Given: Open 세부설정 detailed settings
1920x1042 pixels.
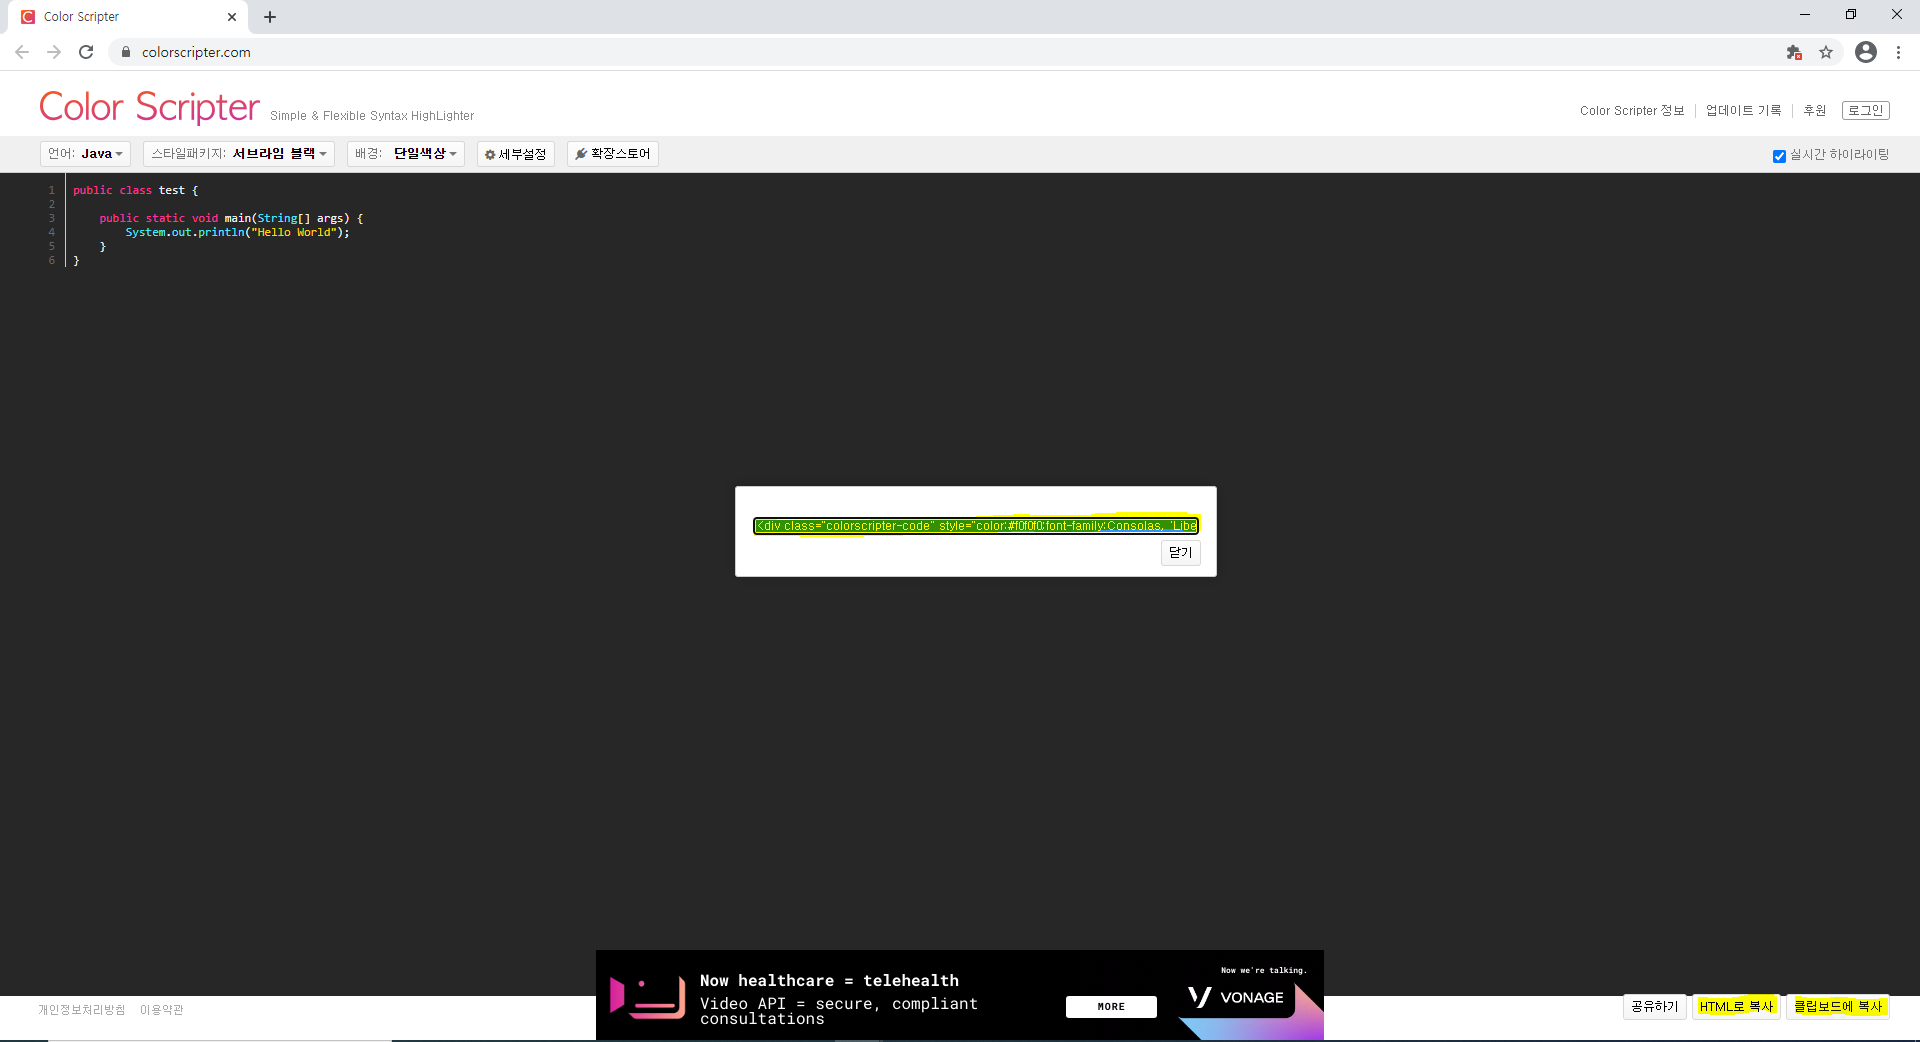Looking at the screenshot, I should point(516,154).
